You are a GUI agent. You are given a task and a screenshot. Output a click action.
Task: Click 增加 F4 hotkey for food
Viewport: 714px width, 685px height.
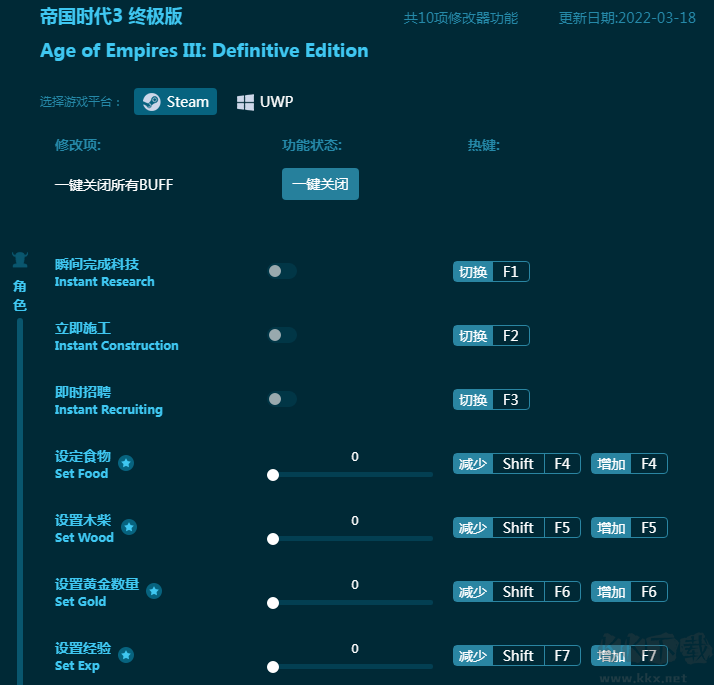[629, 464]
